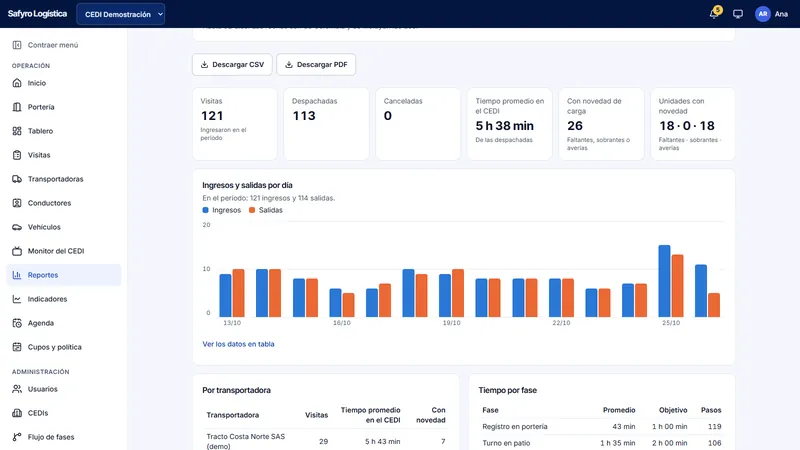This screenshot has height=450, width=800.
Task: Click the Promedio column header
Action: [619, 410]
